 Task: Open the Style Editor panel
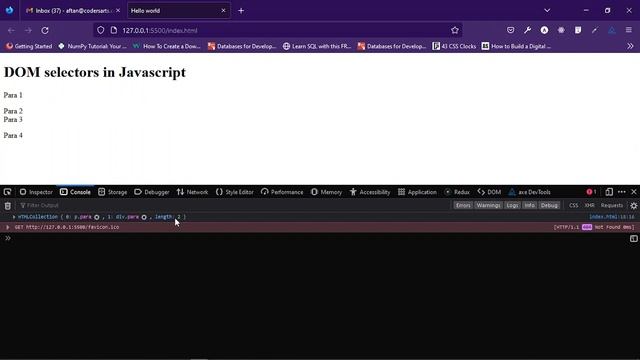234,192
